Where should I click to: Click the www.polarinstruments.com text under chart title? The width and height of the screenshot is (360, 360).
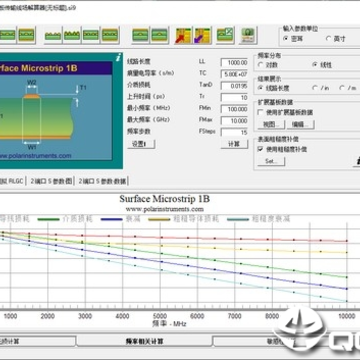(165, 209)
